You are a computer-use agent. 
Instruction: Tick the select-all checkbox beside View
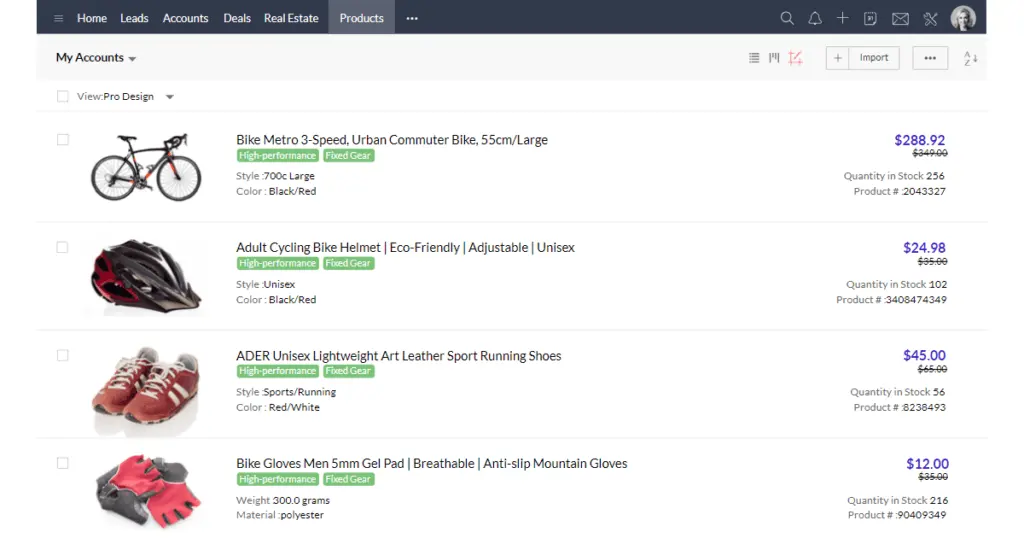tap(63, 97)
